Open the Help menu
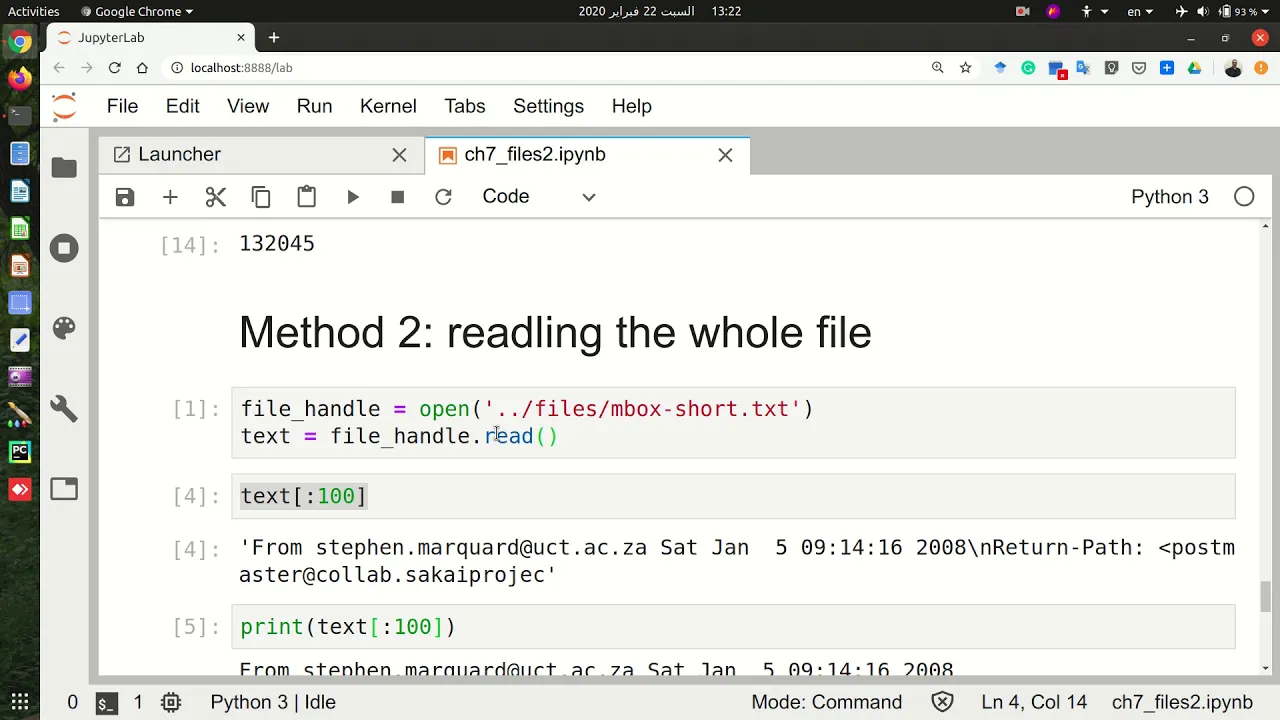 click(x=632, y=106)
